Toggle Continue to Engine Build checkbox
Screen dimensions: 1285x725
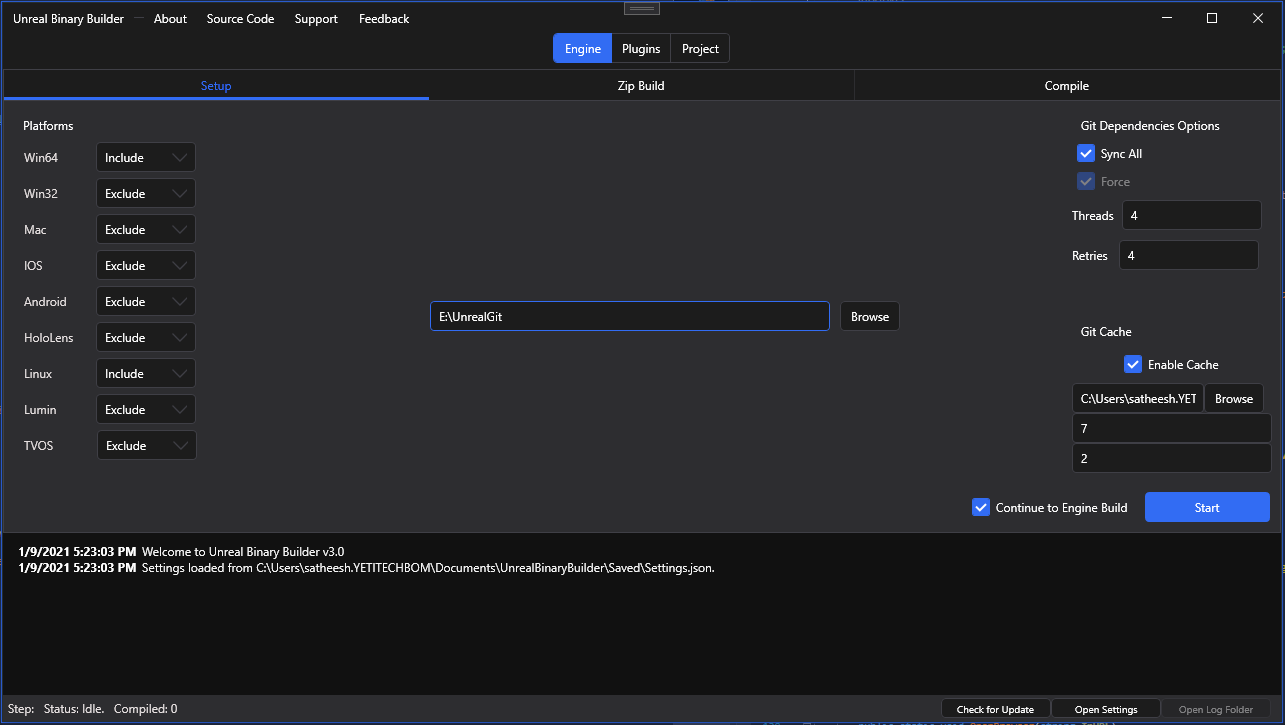pyautogui.click(x=981, y=507)
